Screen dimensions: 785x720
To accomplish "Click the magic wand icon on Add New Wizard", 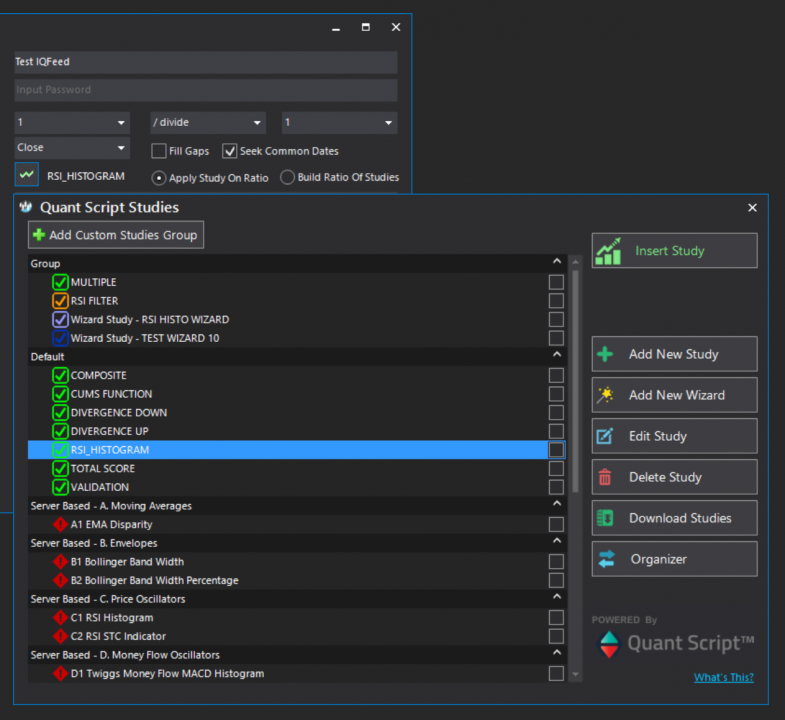I will [605, 395].
